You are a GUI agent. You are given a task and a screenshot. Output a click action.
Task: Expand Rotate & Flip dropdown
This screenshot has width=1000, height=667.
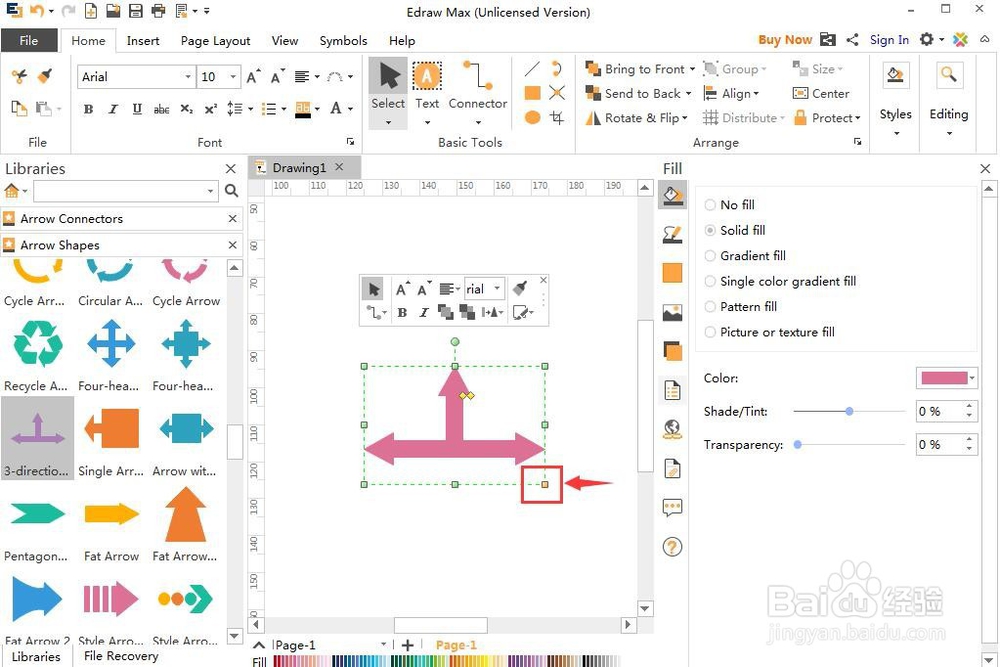(x=685, y=118)
